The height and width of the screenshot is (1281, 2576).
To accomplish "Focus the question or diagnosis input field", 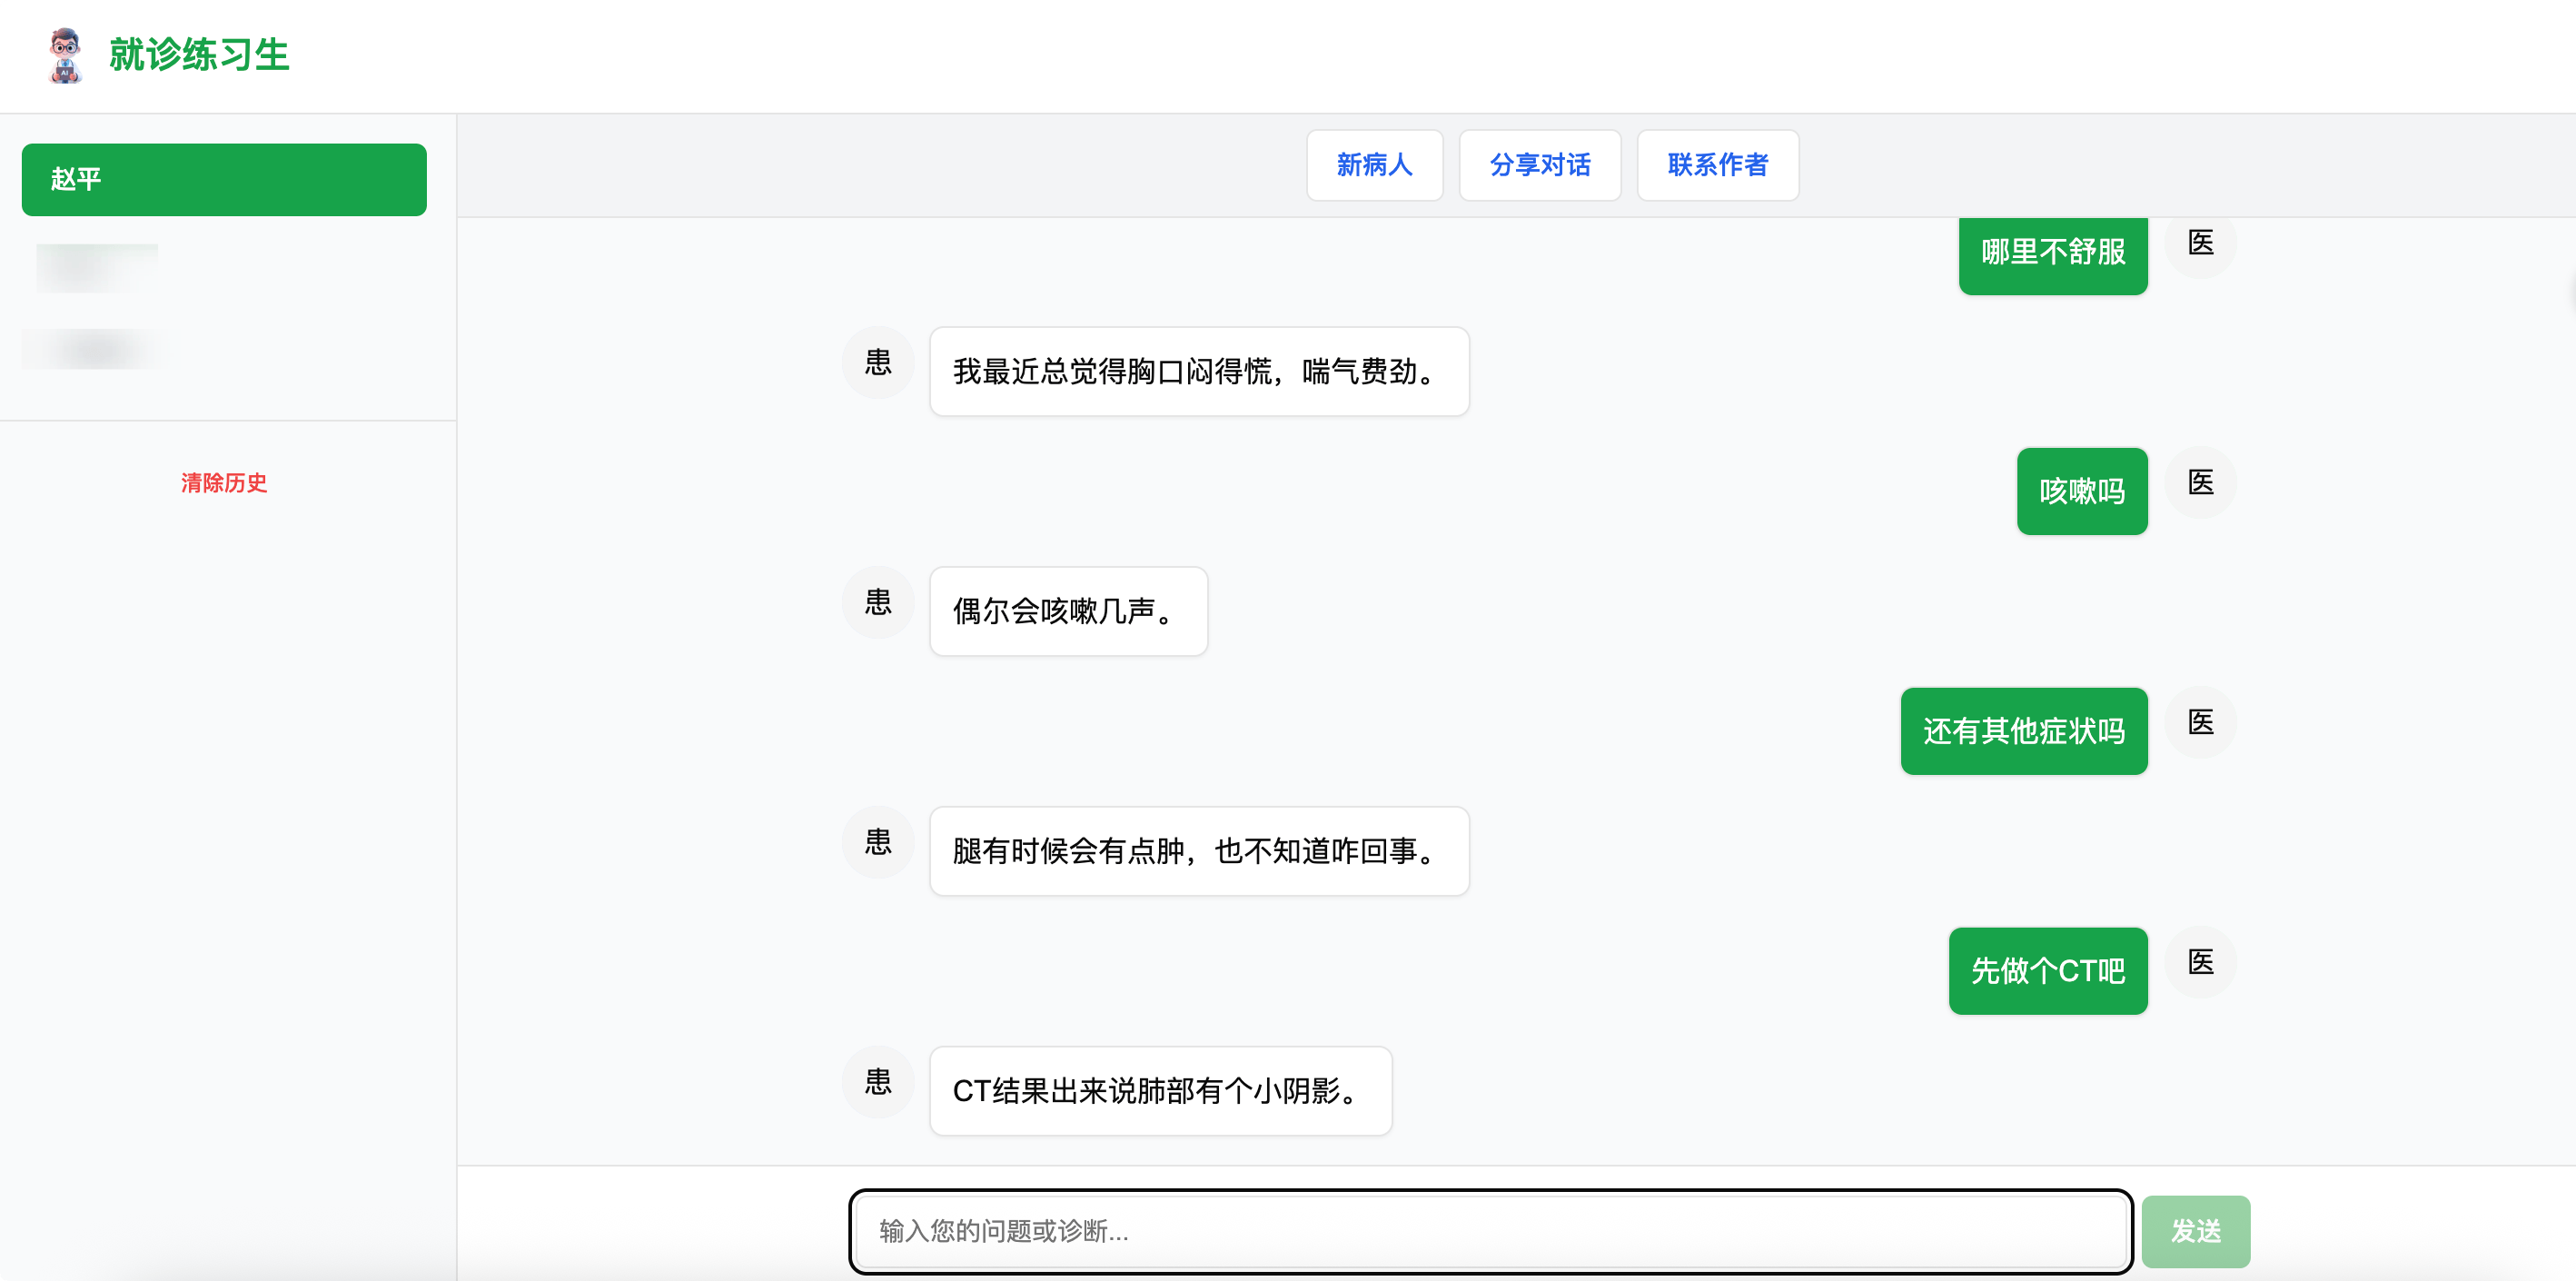I will coord(1490,1231).
